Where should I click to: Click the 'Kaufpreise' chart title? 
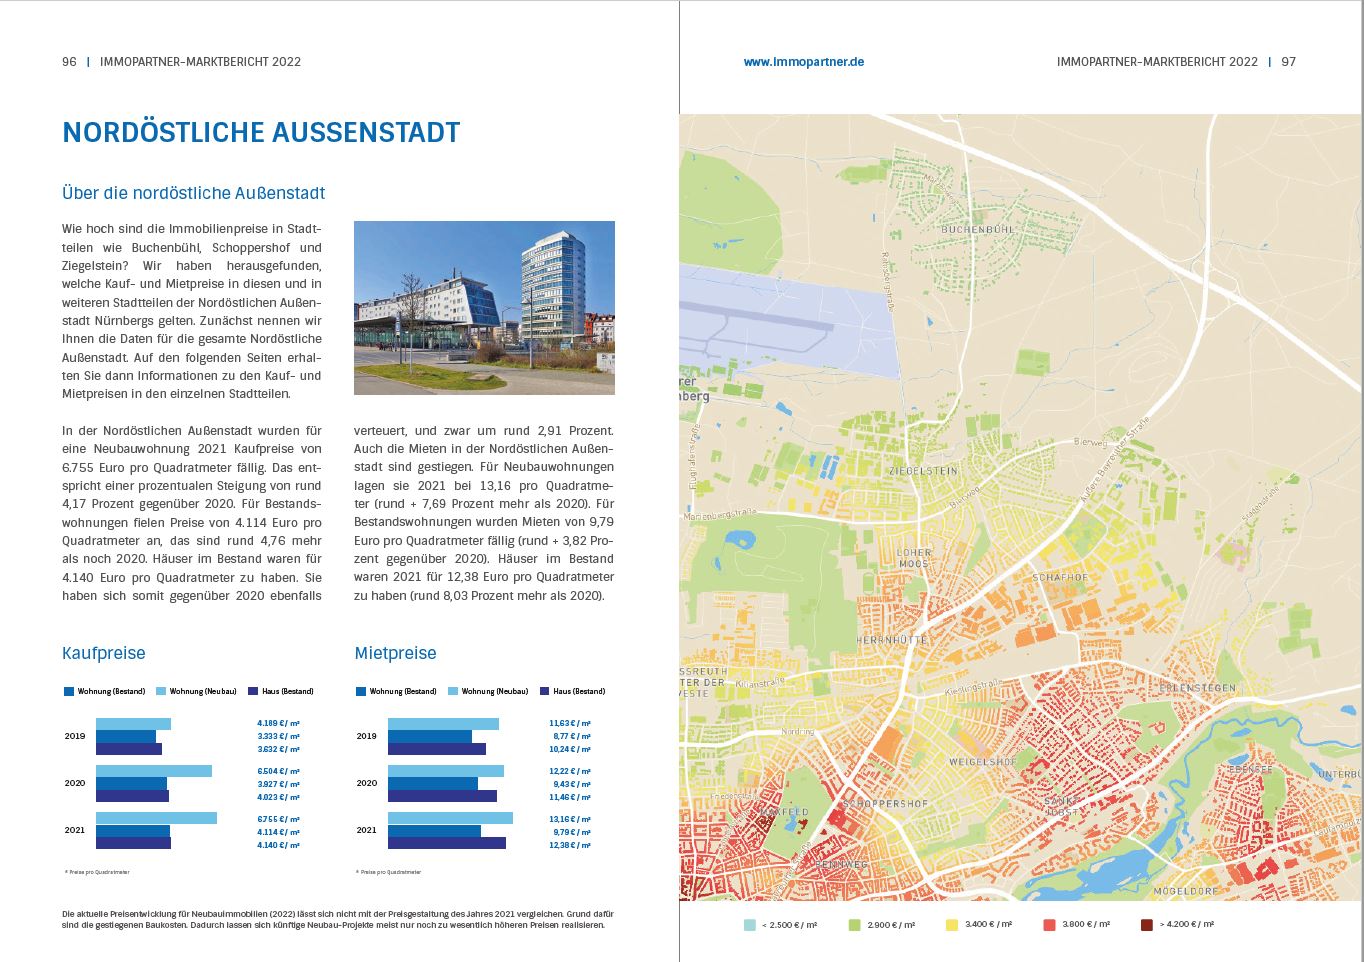coord(104,653)
